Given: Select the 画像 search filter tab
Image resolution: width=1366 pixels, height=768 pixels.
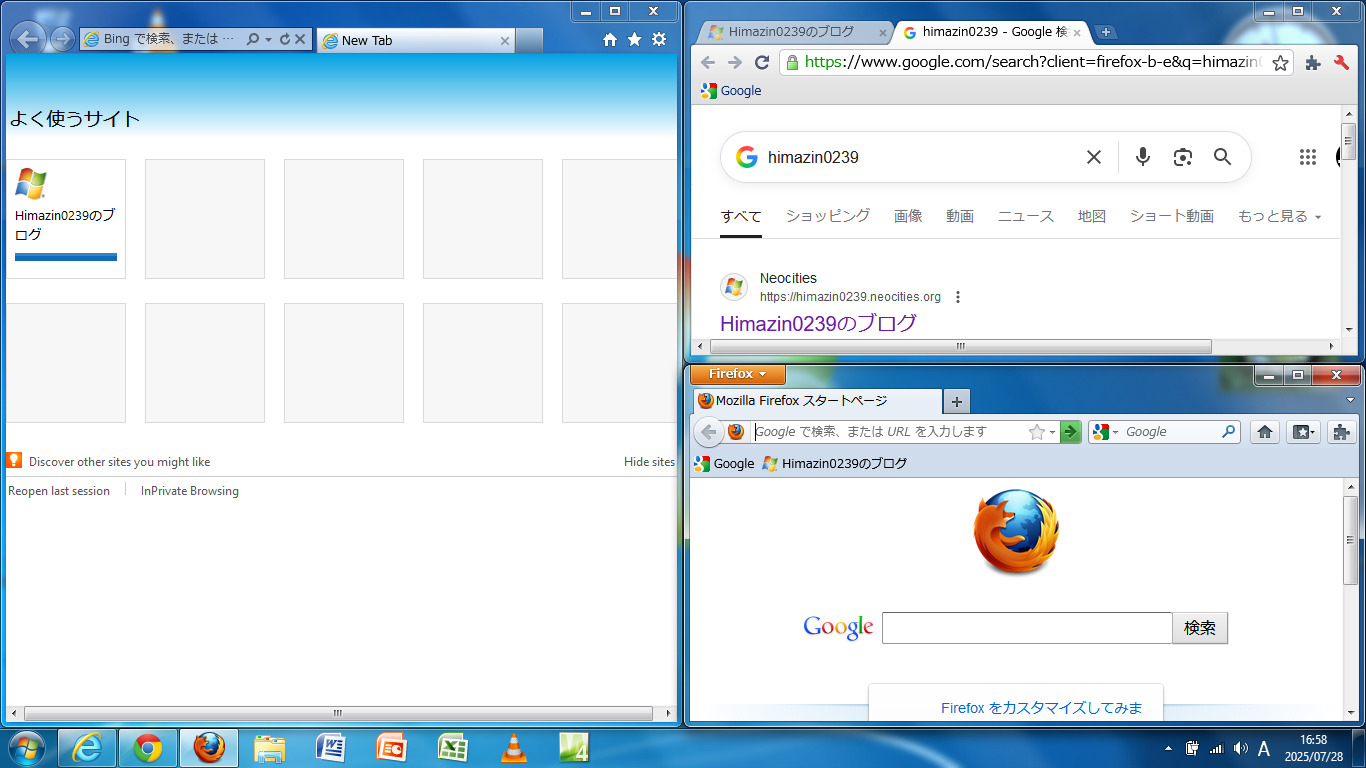Looking at the screenshot, I should click(x=908, y=216).
